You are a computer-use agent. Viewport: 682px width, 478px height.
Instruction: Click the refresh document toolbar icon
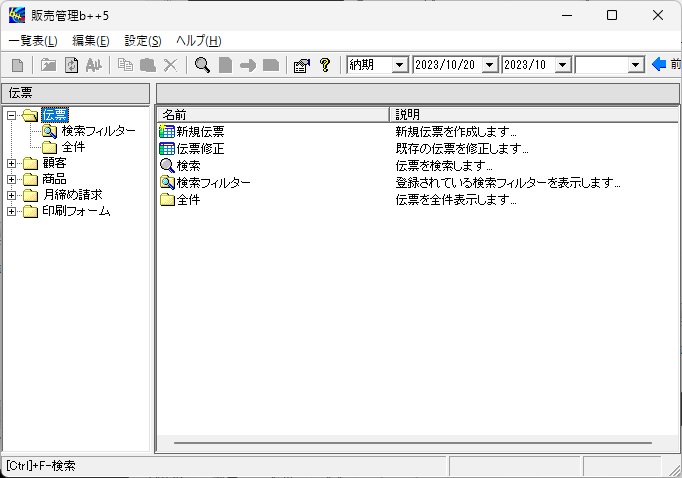click(71, 65)
